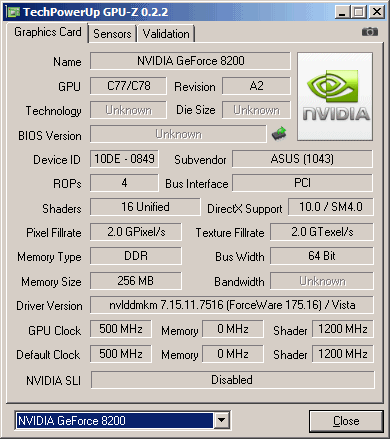Click the camera screenshot icon
390x439 pixels.
click(x=370, y=32)
